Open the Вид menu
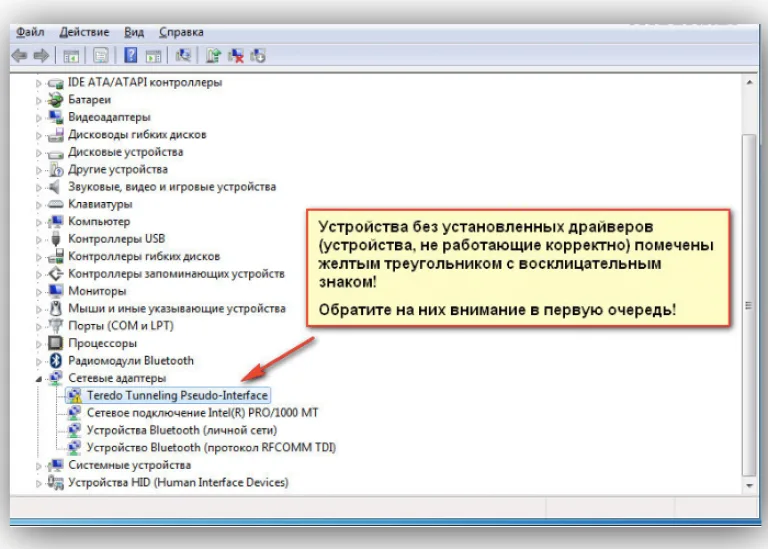 (x=134, y=32)
